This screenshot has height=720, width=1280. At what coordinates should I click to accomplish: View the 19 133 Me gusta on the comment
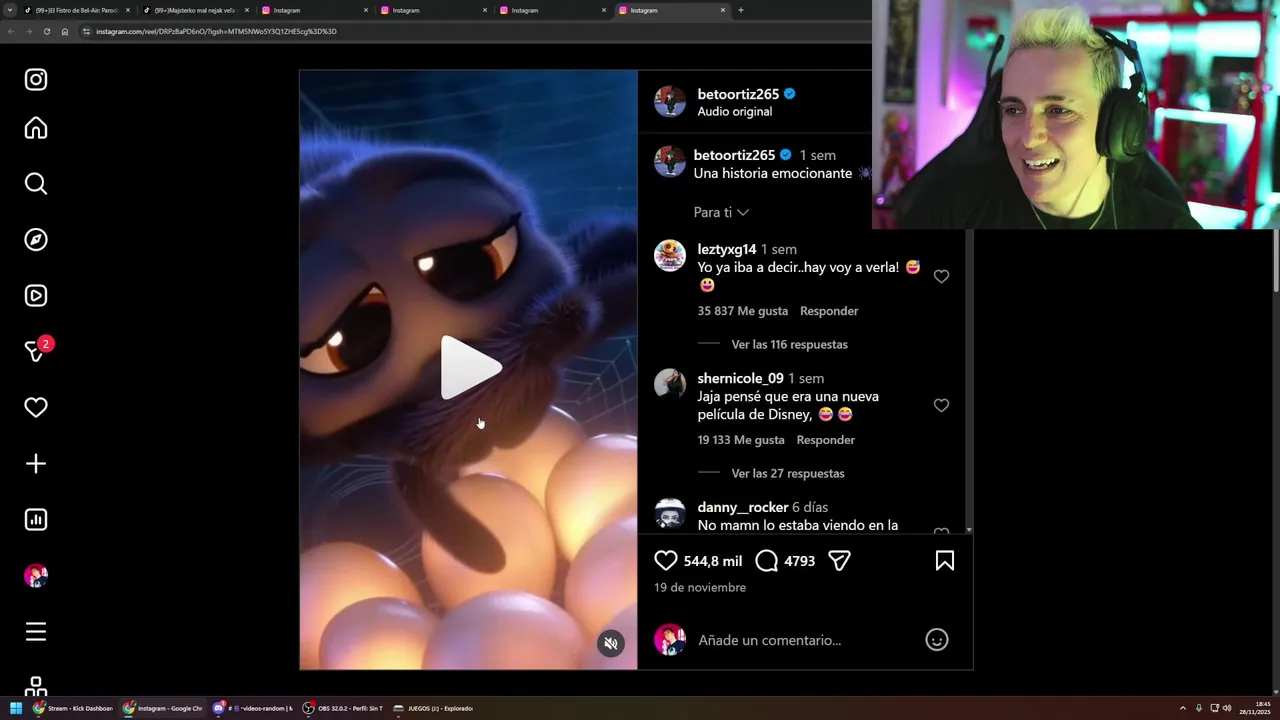740,440
